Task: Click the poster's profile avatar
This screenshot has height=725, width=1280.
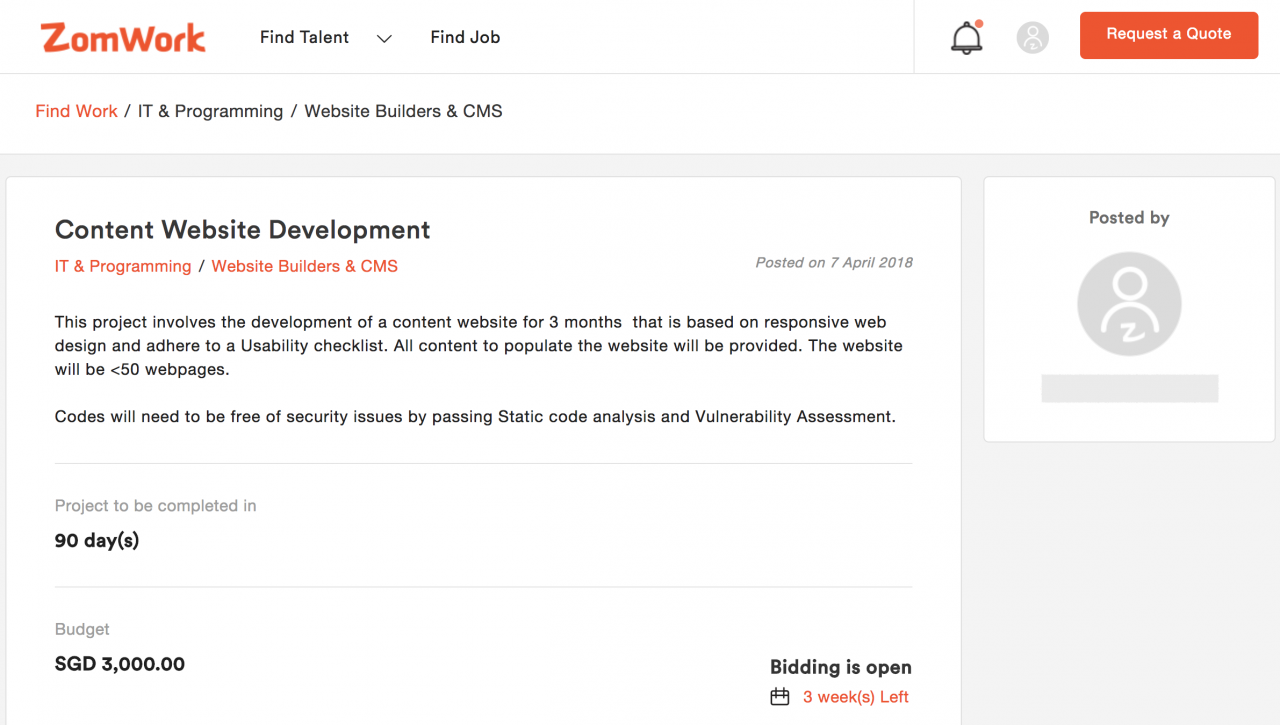Action: point(1129,304)
